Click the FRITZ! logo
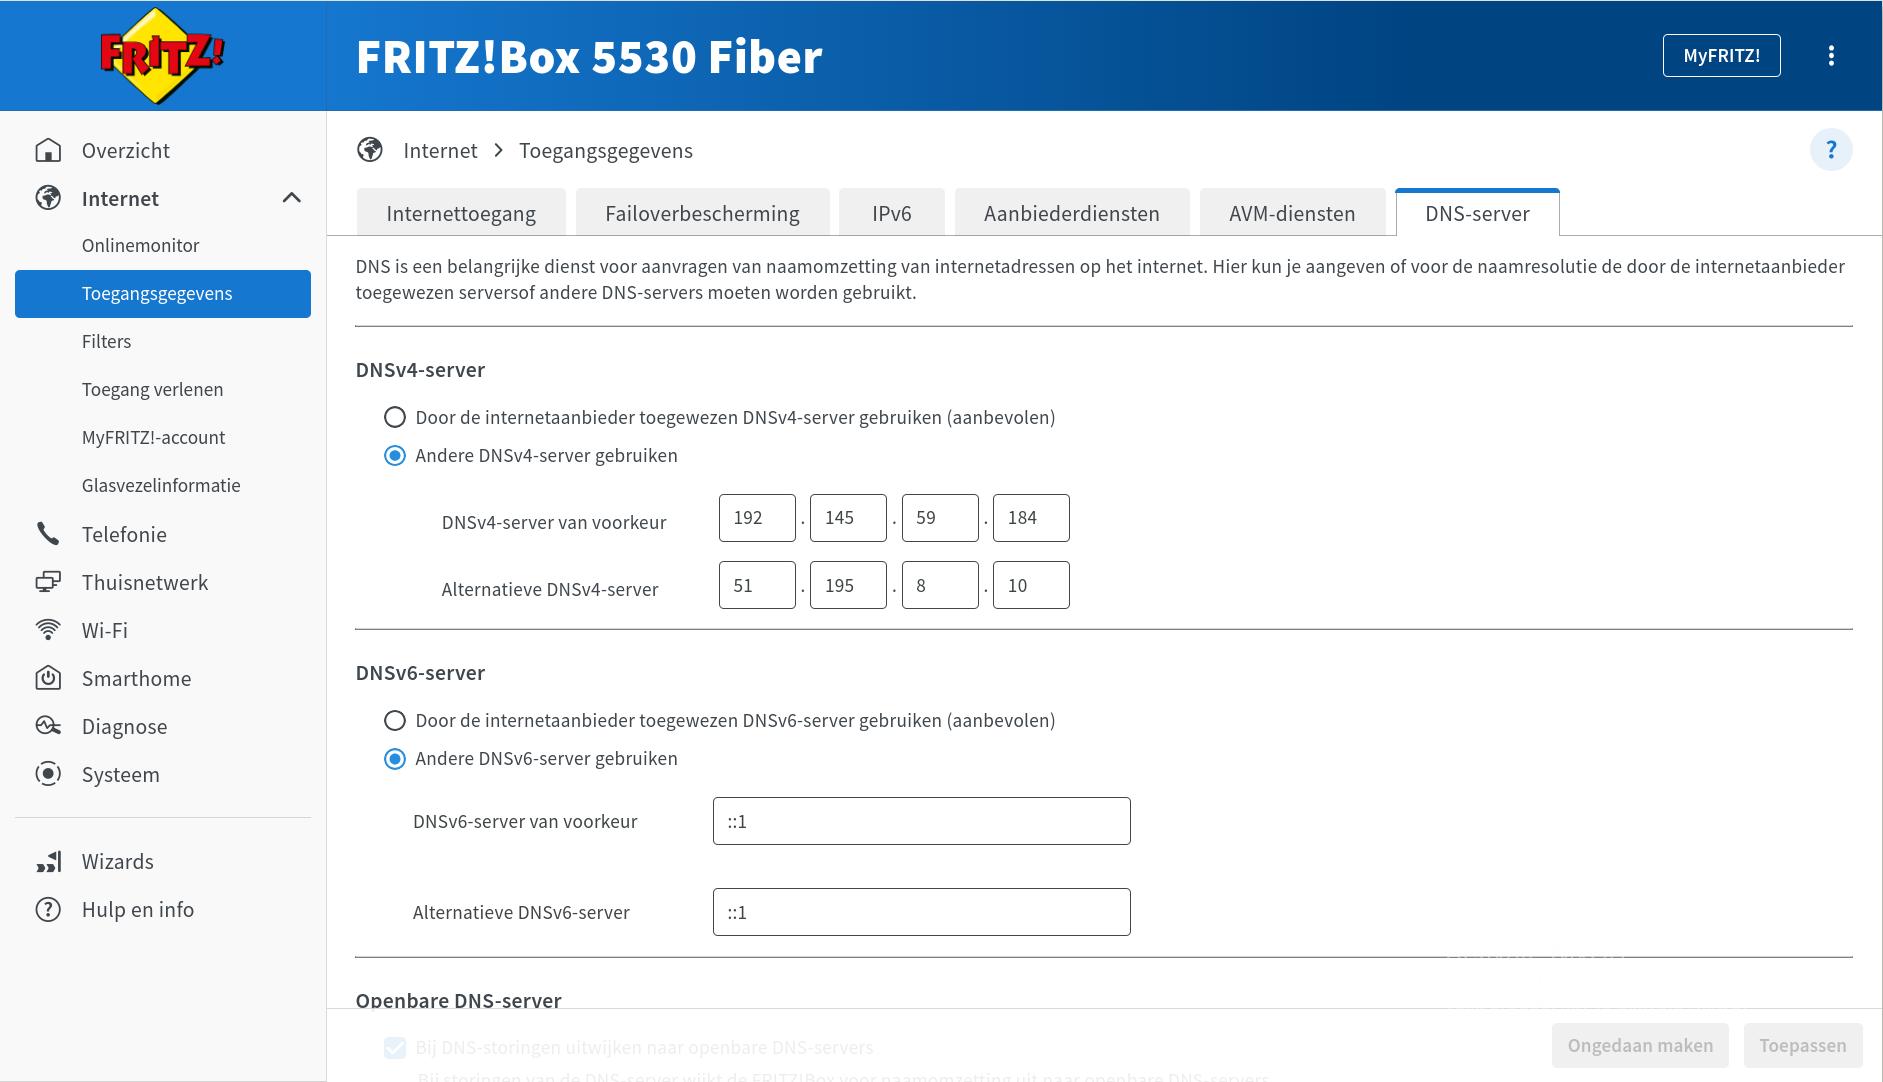1883x1082 pixels. pyautogui.click(x=162, y=55)
